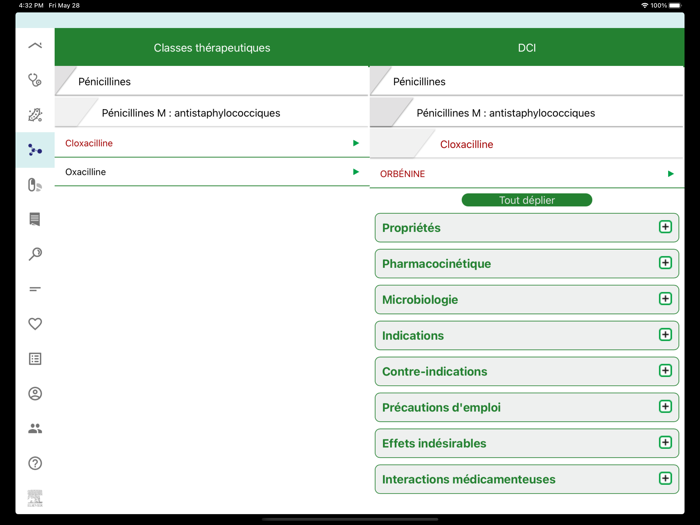This screenshot has width=700, height=525.
Task: Open the people/group icon
Action: click(35, 429)
